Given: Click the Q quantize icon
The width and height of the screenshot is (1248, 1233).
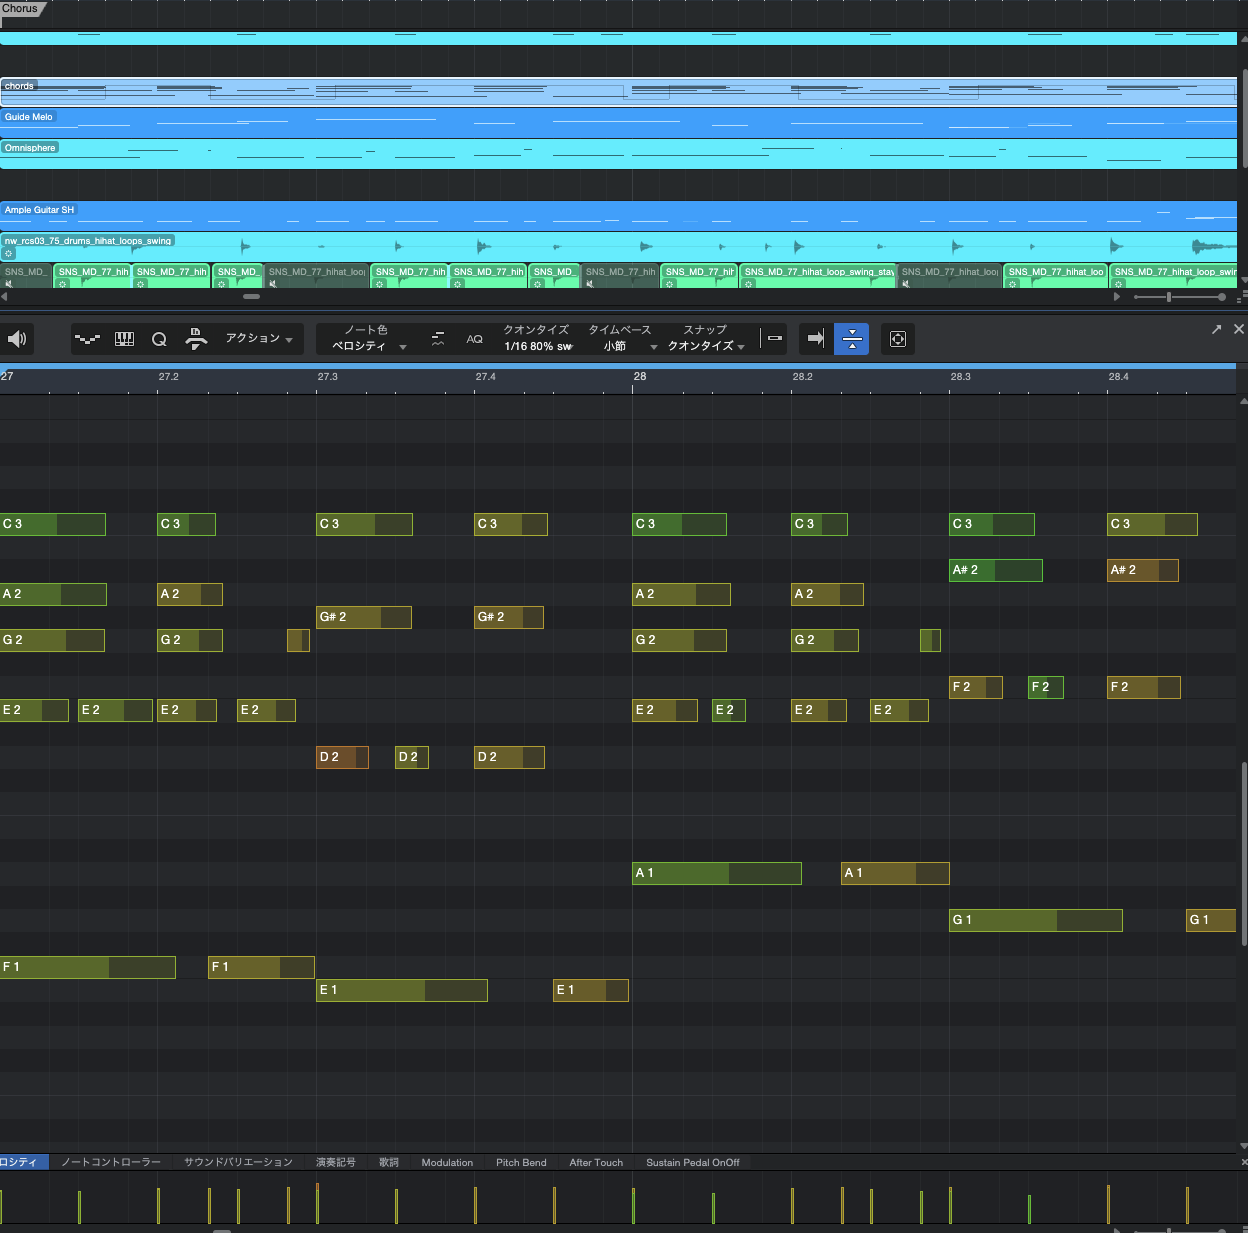Looking at the screenshot, I should [159, 339].
